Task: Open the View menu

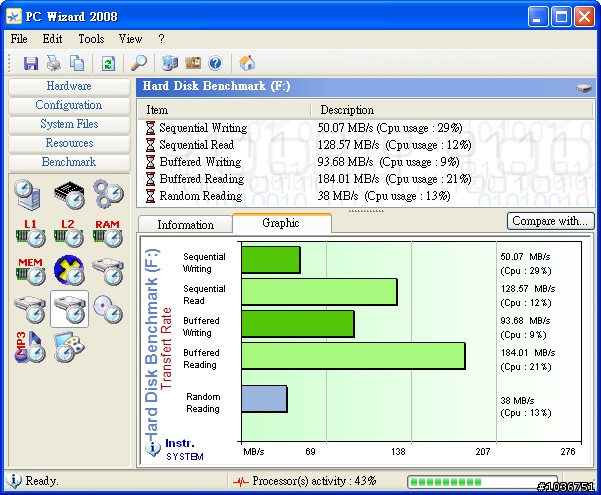Action: coord(130,39)
